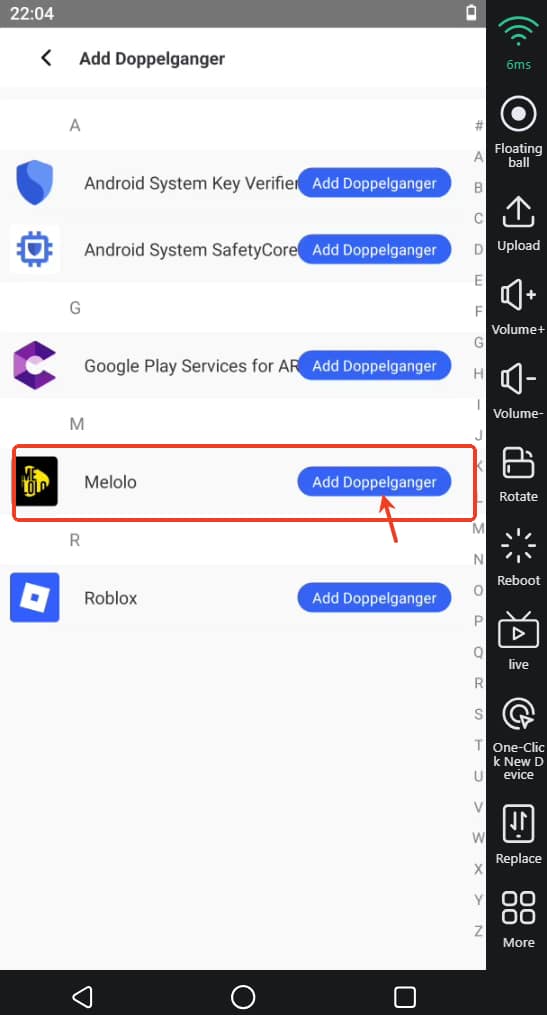The width and height of the screenshot is (547, 1015).
Task: Add Doppelganger for Android System Key Verifier
Action: (x=374, y=183)
